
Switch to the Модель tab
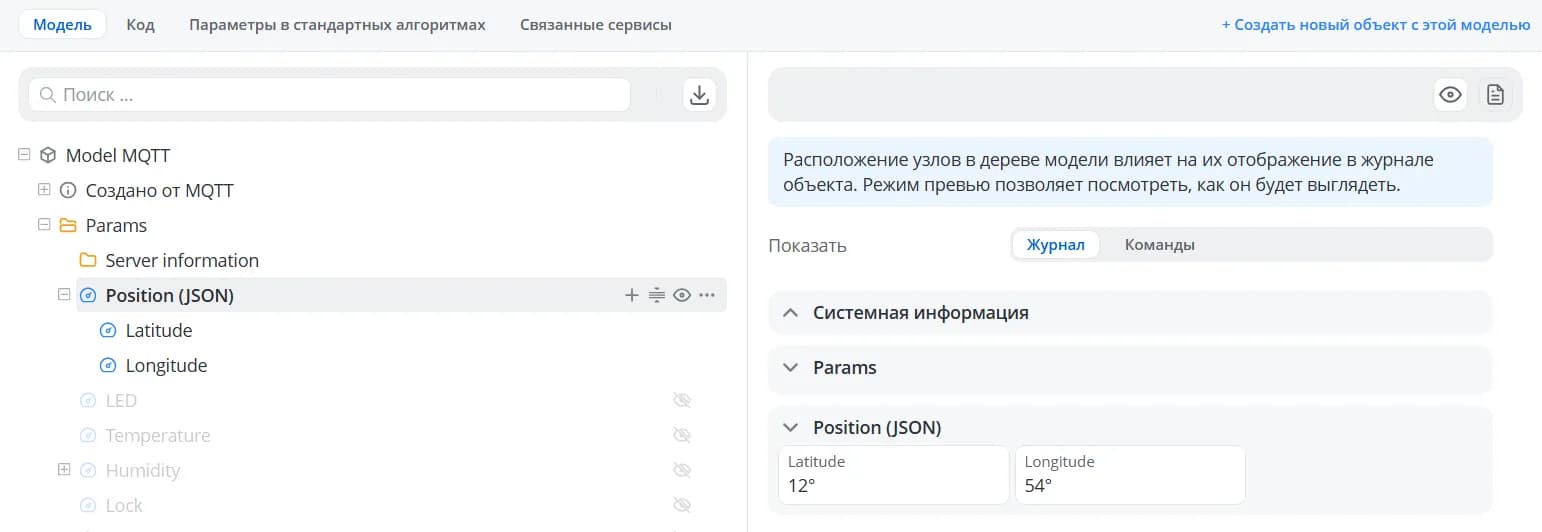tap(62, 25)
